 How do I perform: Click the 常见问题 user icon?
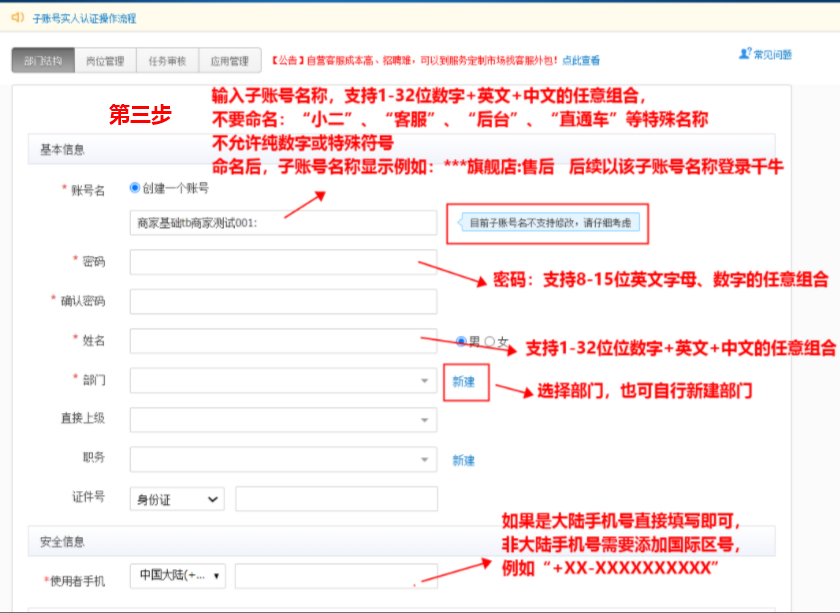745,53
